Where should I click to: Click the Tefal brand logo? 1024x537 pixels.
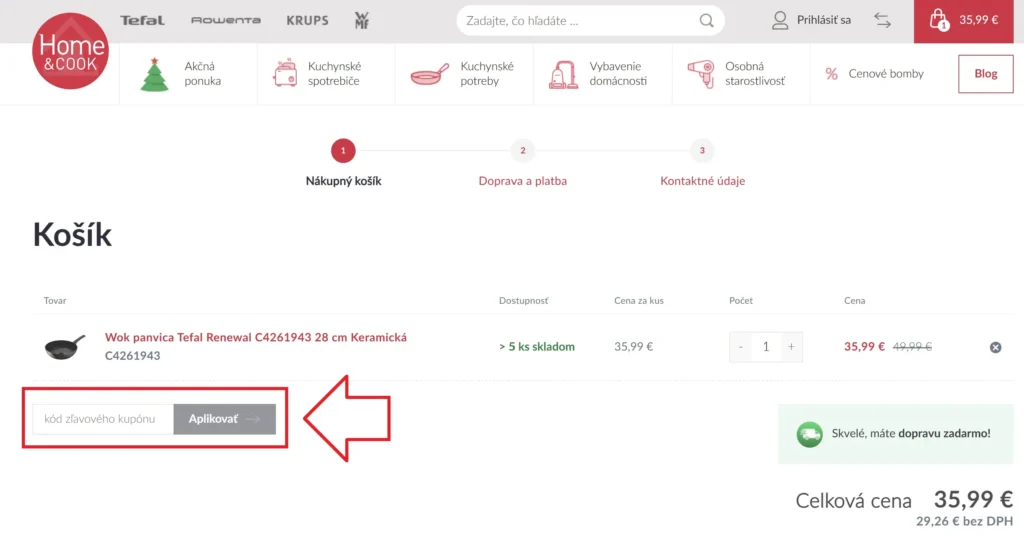[x=142, y=20]
